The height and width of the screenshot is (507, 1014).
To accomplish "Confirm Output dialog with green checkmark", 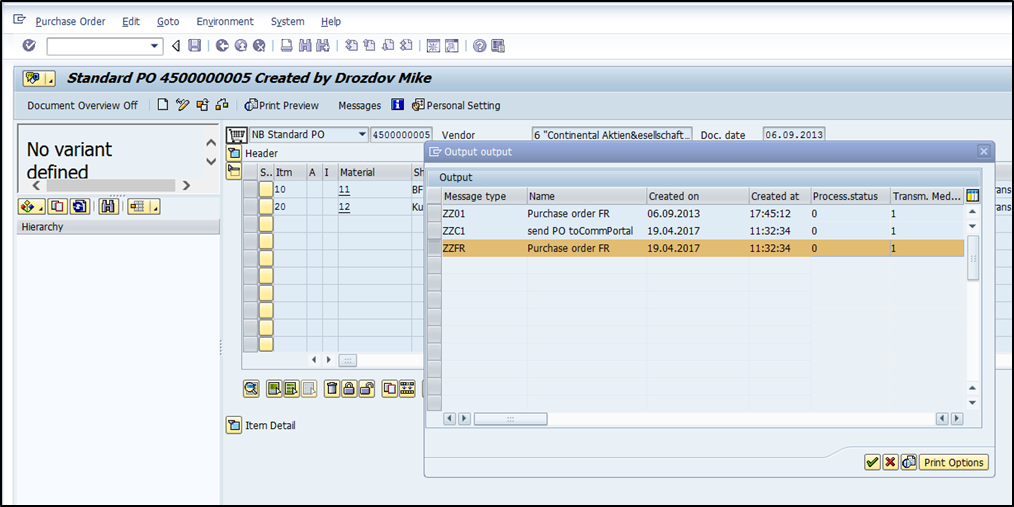I will (872, 462).
